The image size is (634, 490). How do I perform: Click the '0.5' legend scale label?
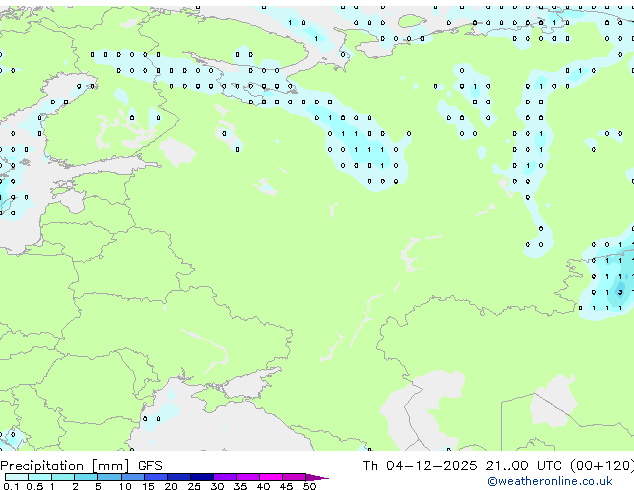click(35, 486)
